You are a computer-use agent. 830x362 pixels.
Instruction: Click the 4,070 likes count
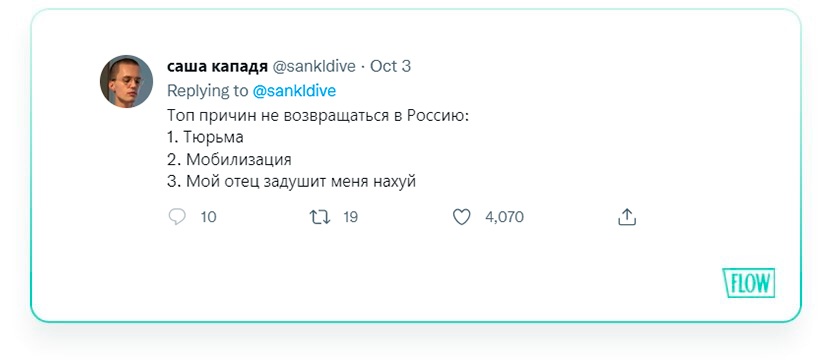(504, 217)
